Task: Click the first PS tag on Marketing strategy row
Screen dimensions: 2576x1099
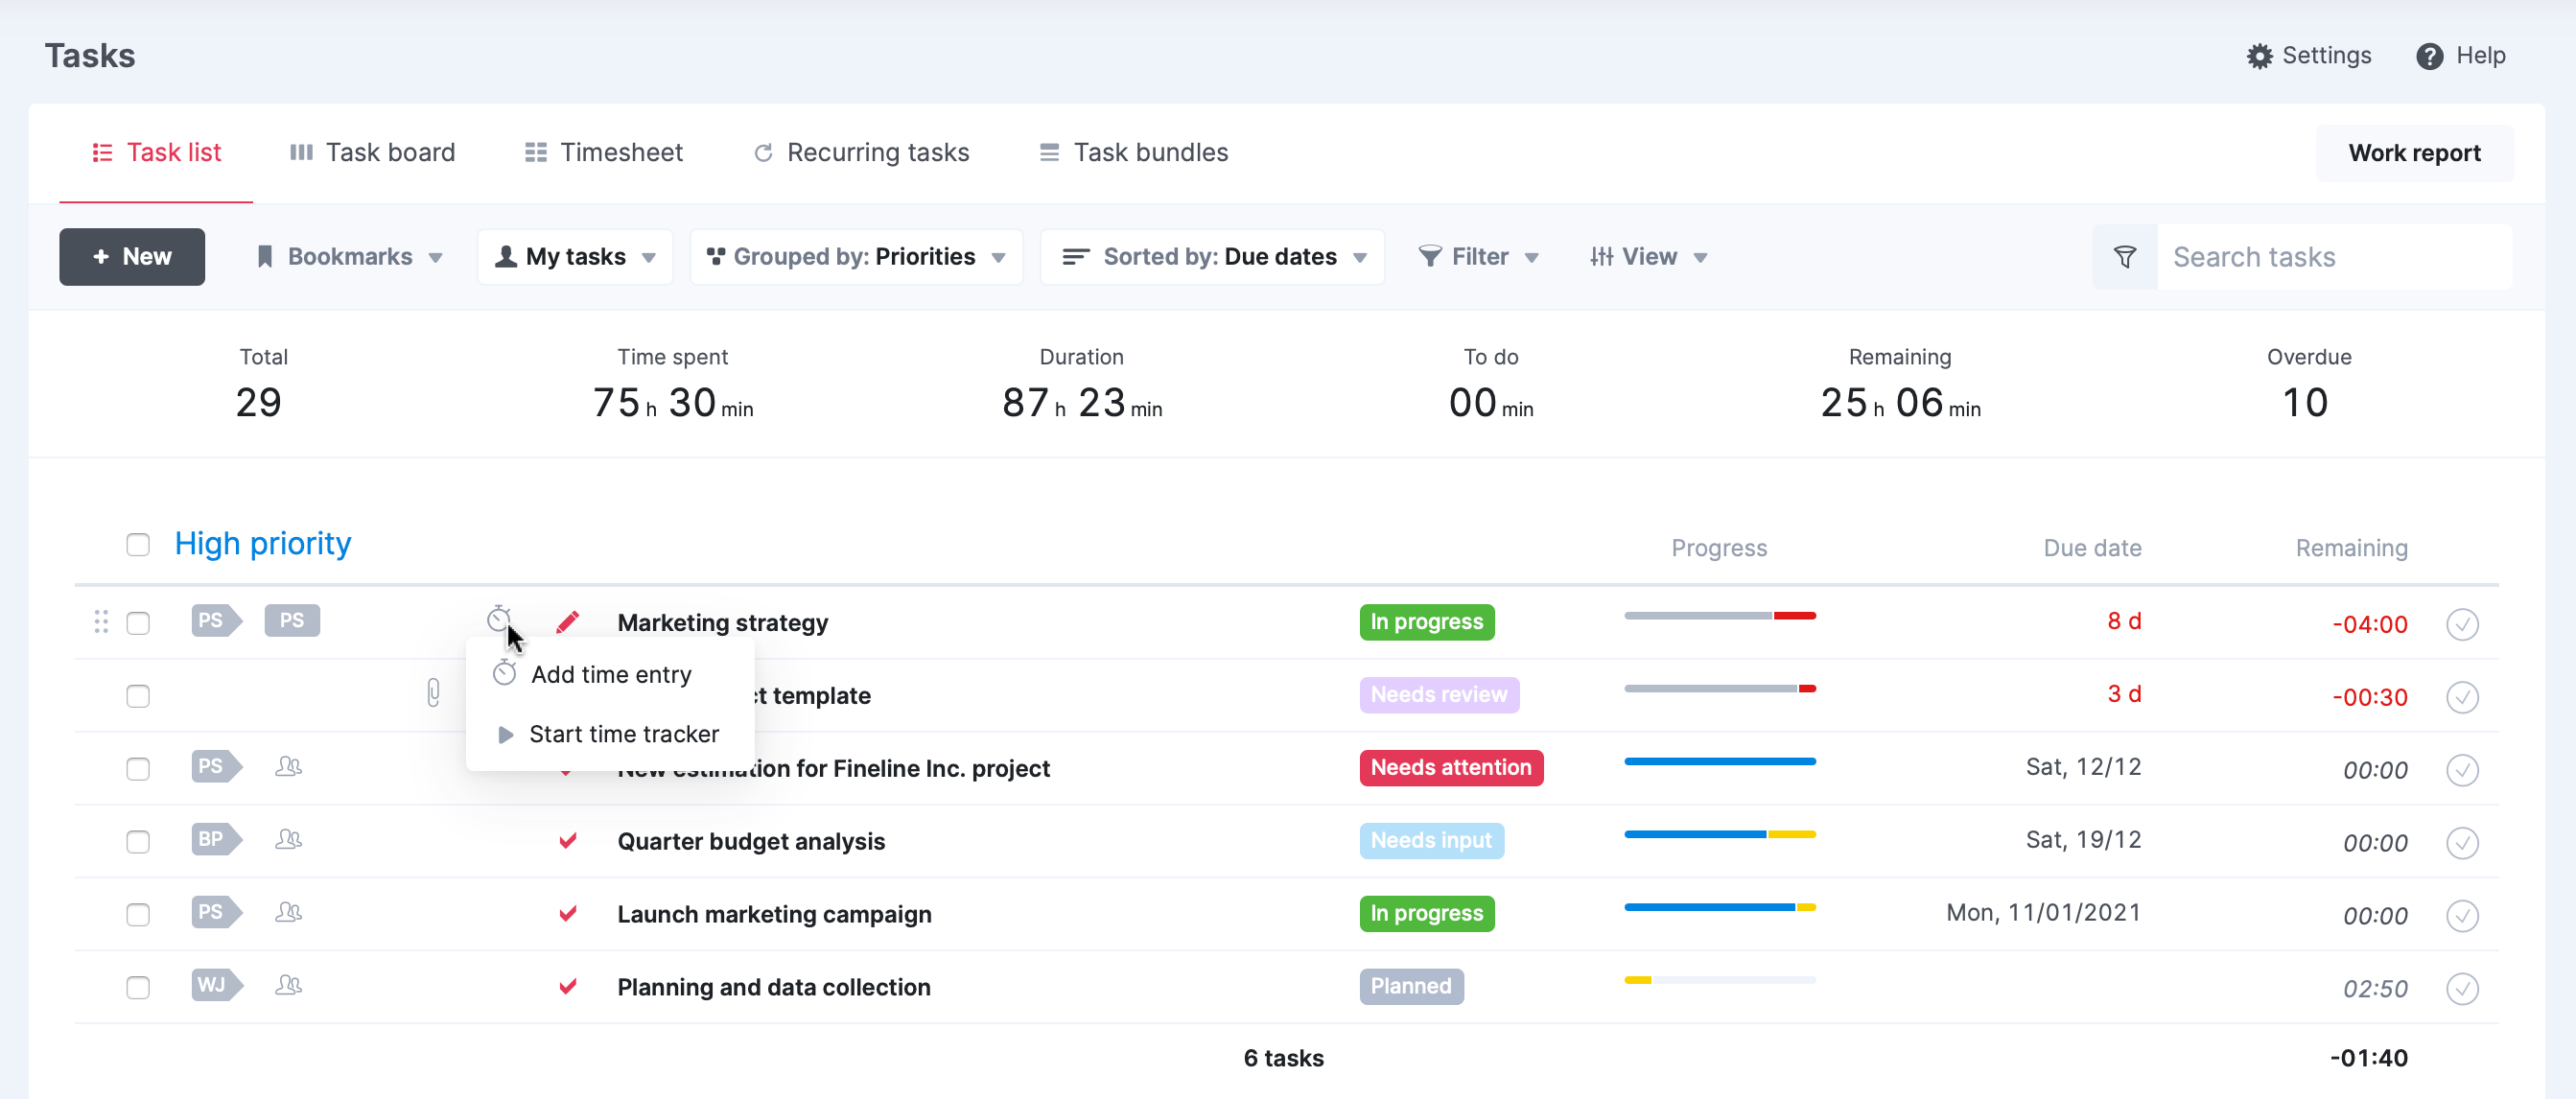Action: pos(216,620)
